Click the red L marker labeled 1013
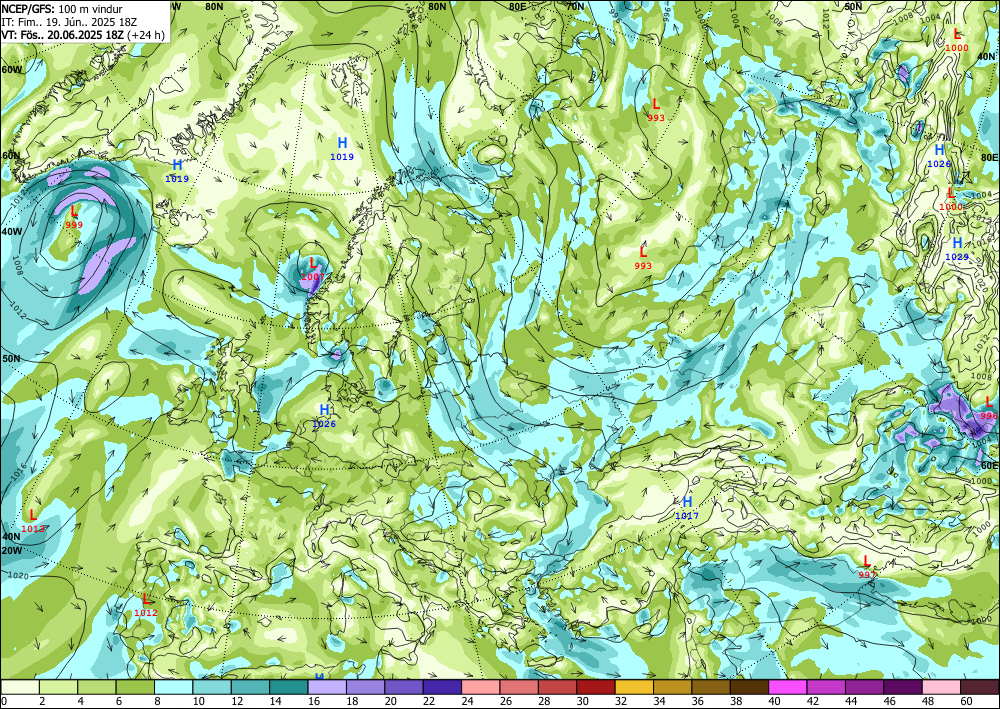This screenshot has width=1000, height=709. [33, 515]
